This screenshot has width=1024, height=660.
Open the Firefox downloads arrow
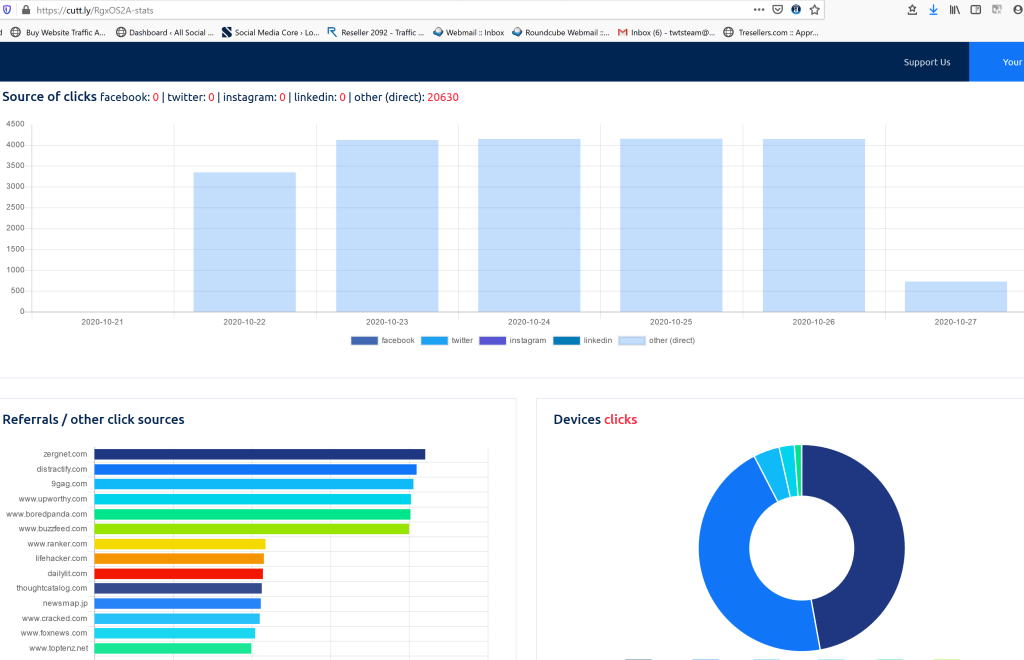933,9
